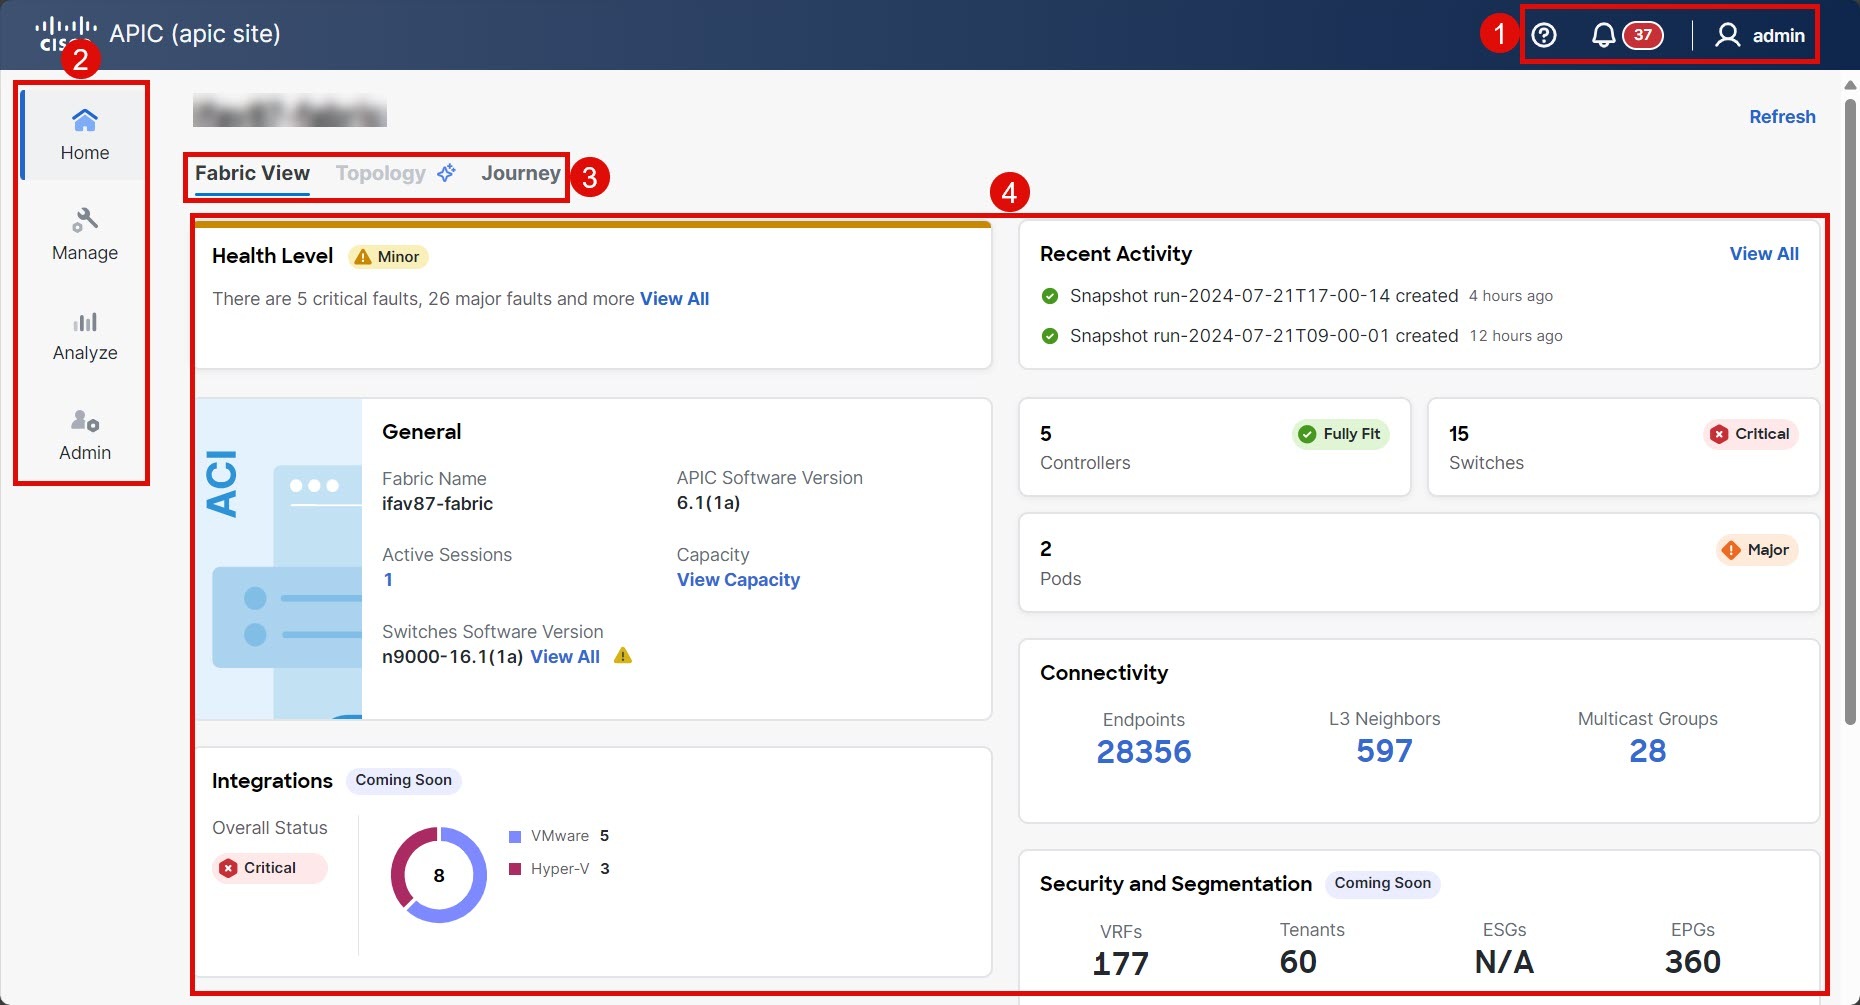Switch to the Topology tab
The image size is (1860, 1005).
pyautogui.click(x=381, y=173)
